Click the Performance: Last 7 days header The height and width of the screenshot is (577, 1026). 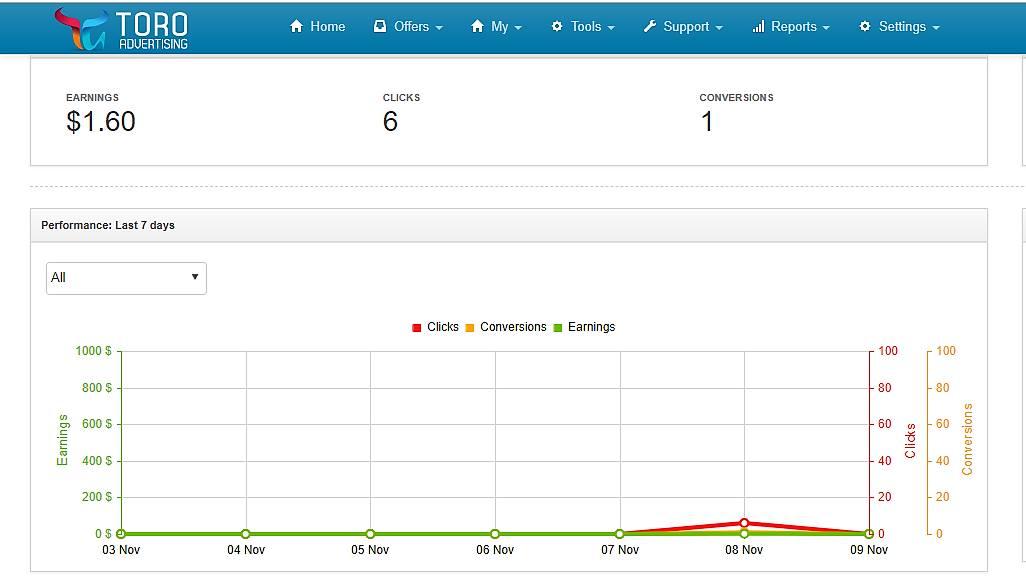[x=108, y=225]
